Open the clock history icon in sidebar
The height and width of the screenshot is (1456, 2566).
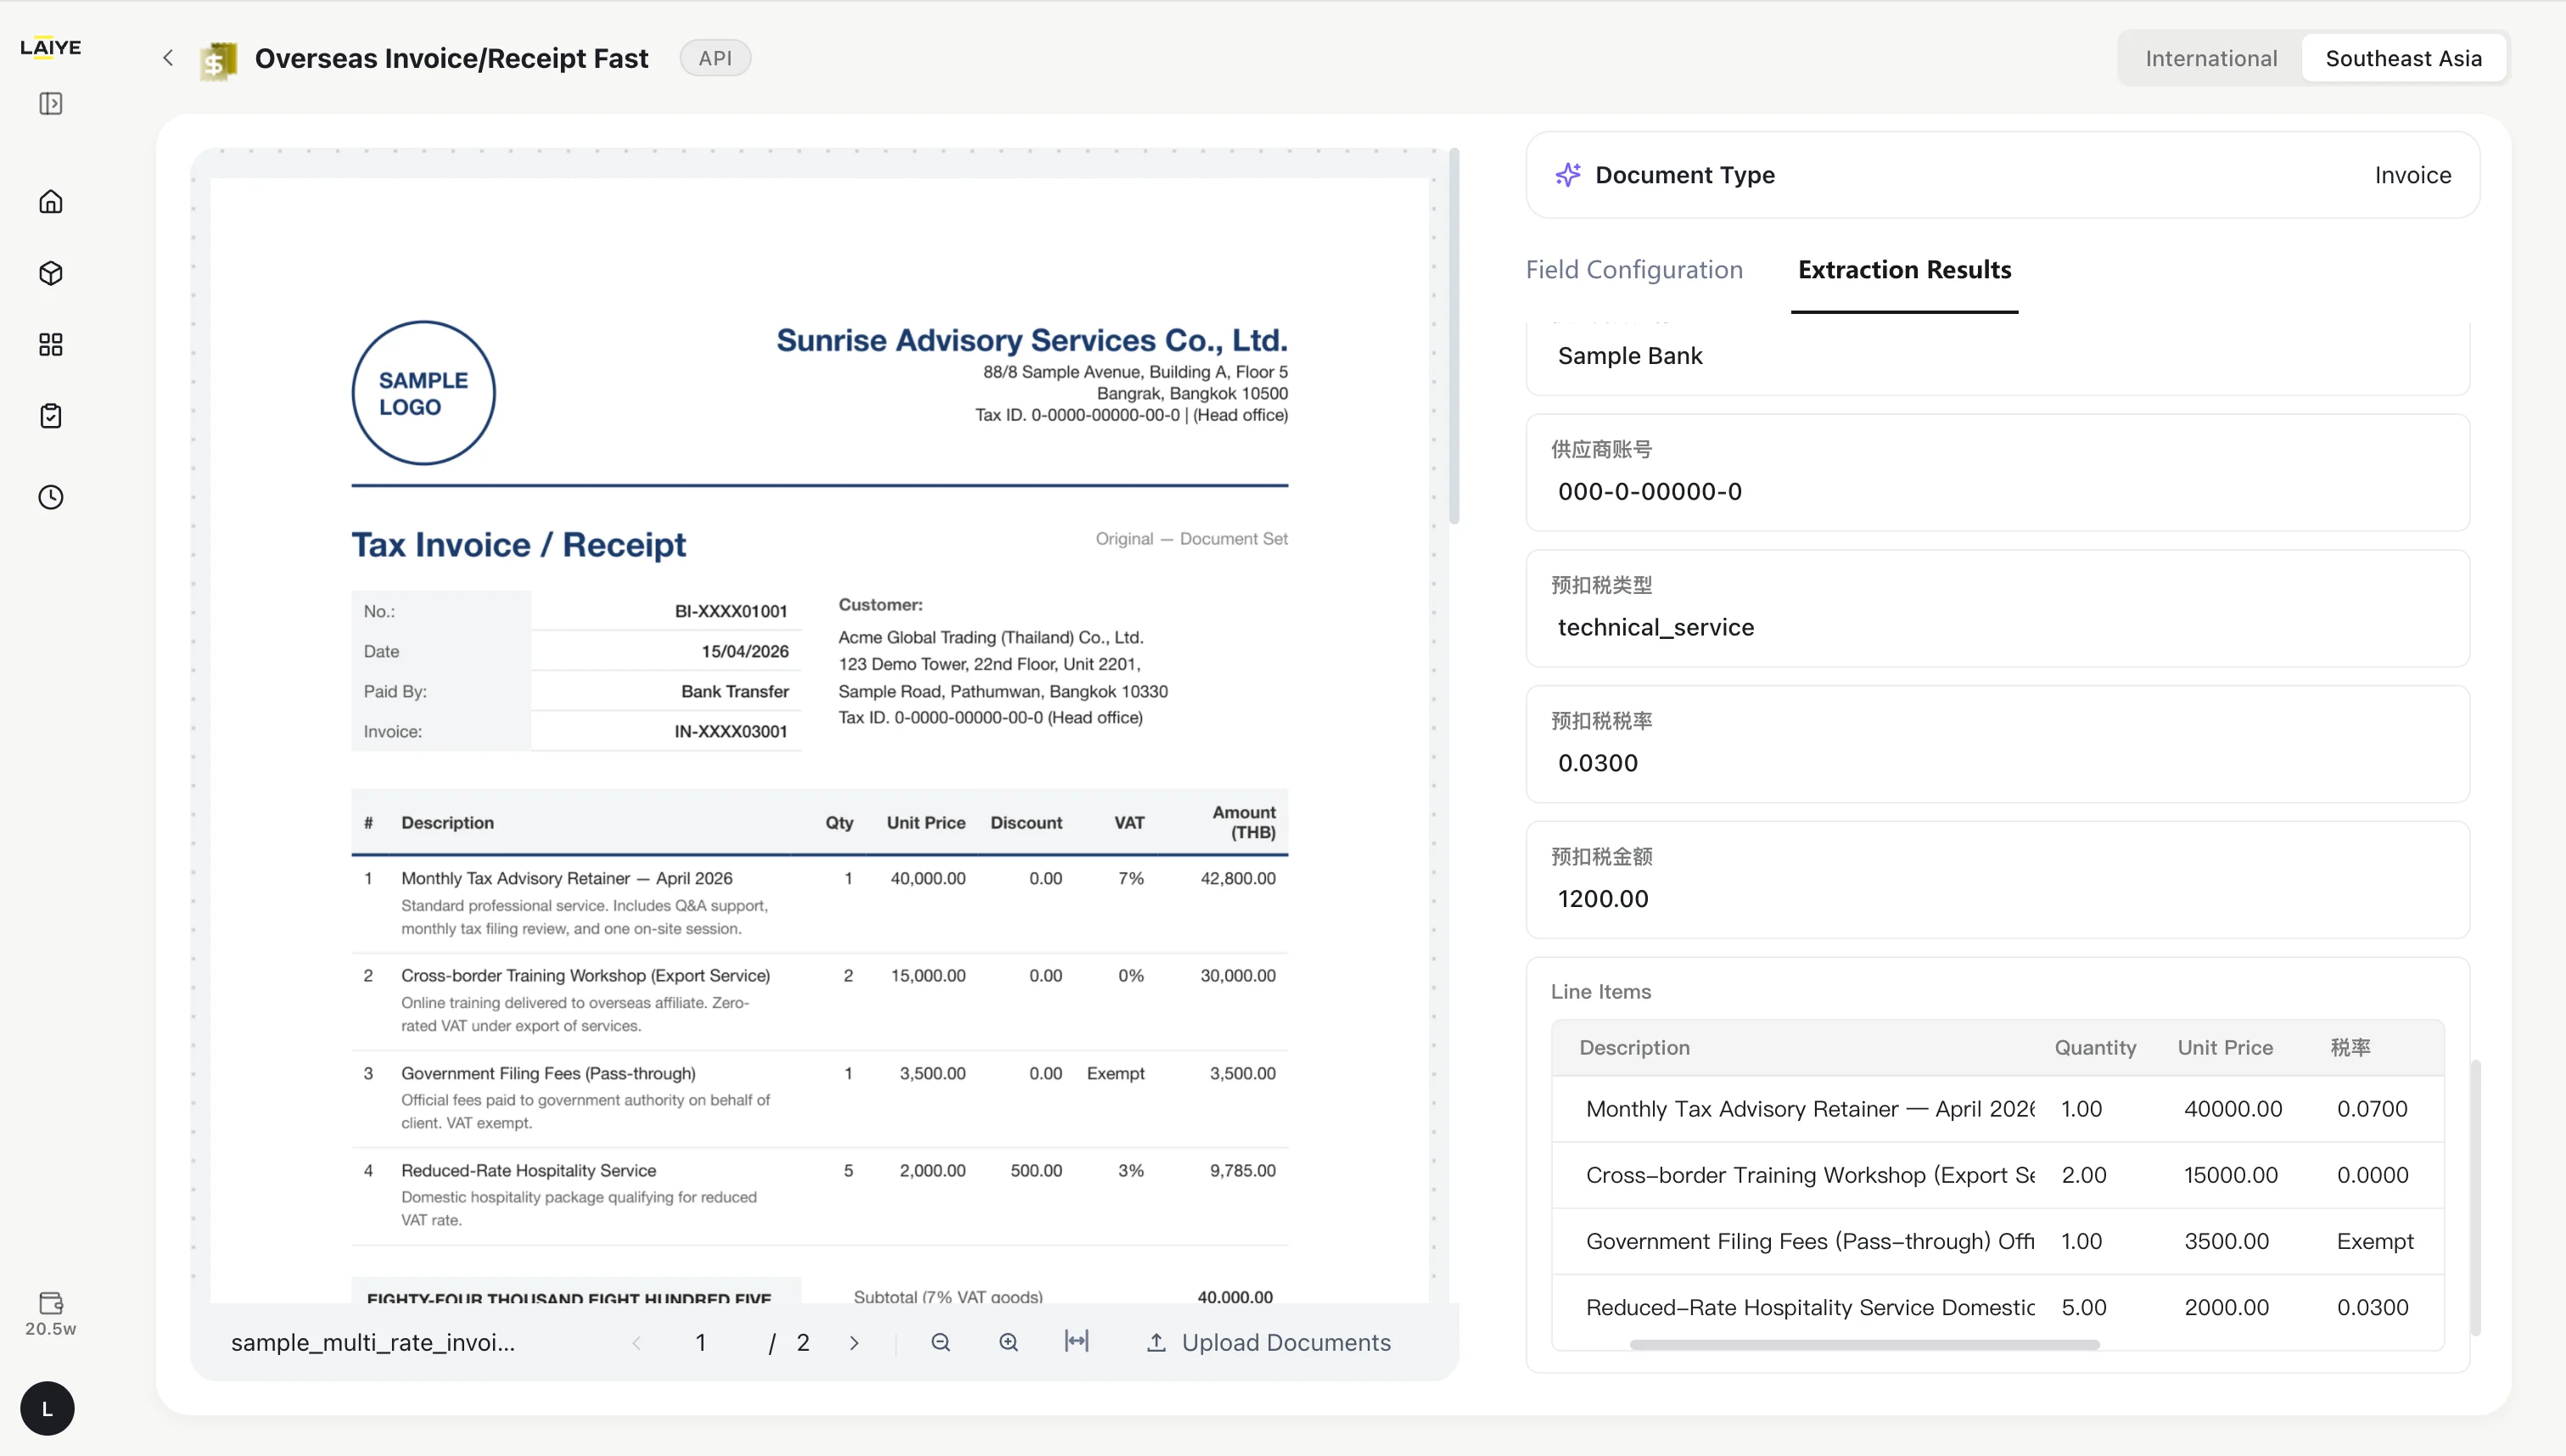pos(51,497)
